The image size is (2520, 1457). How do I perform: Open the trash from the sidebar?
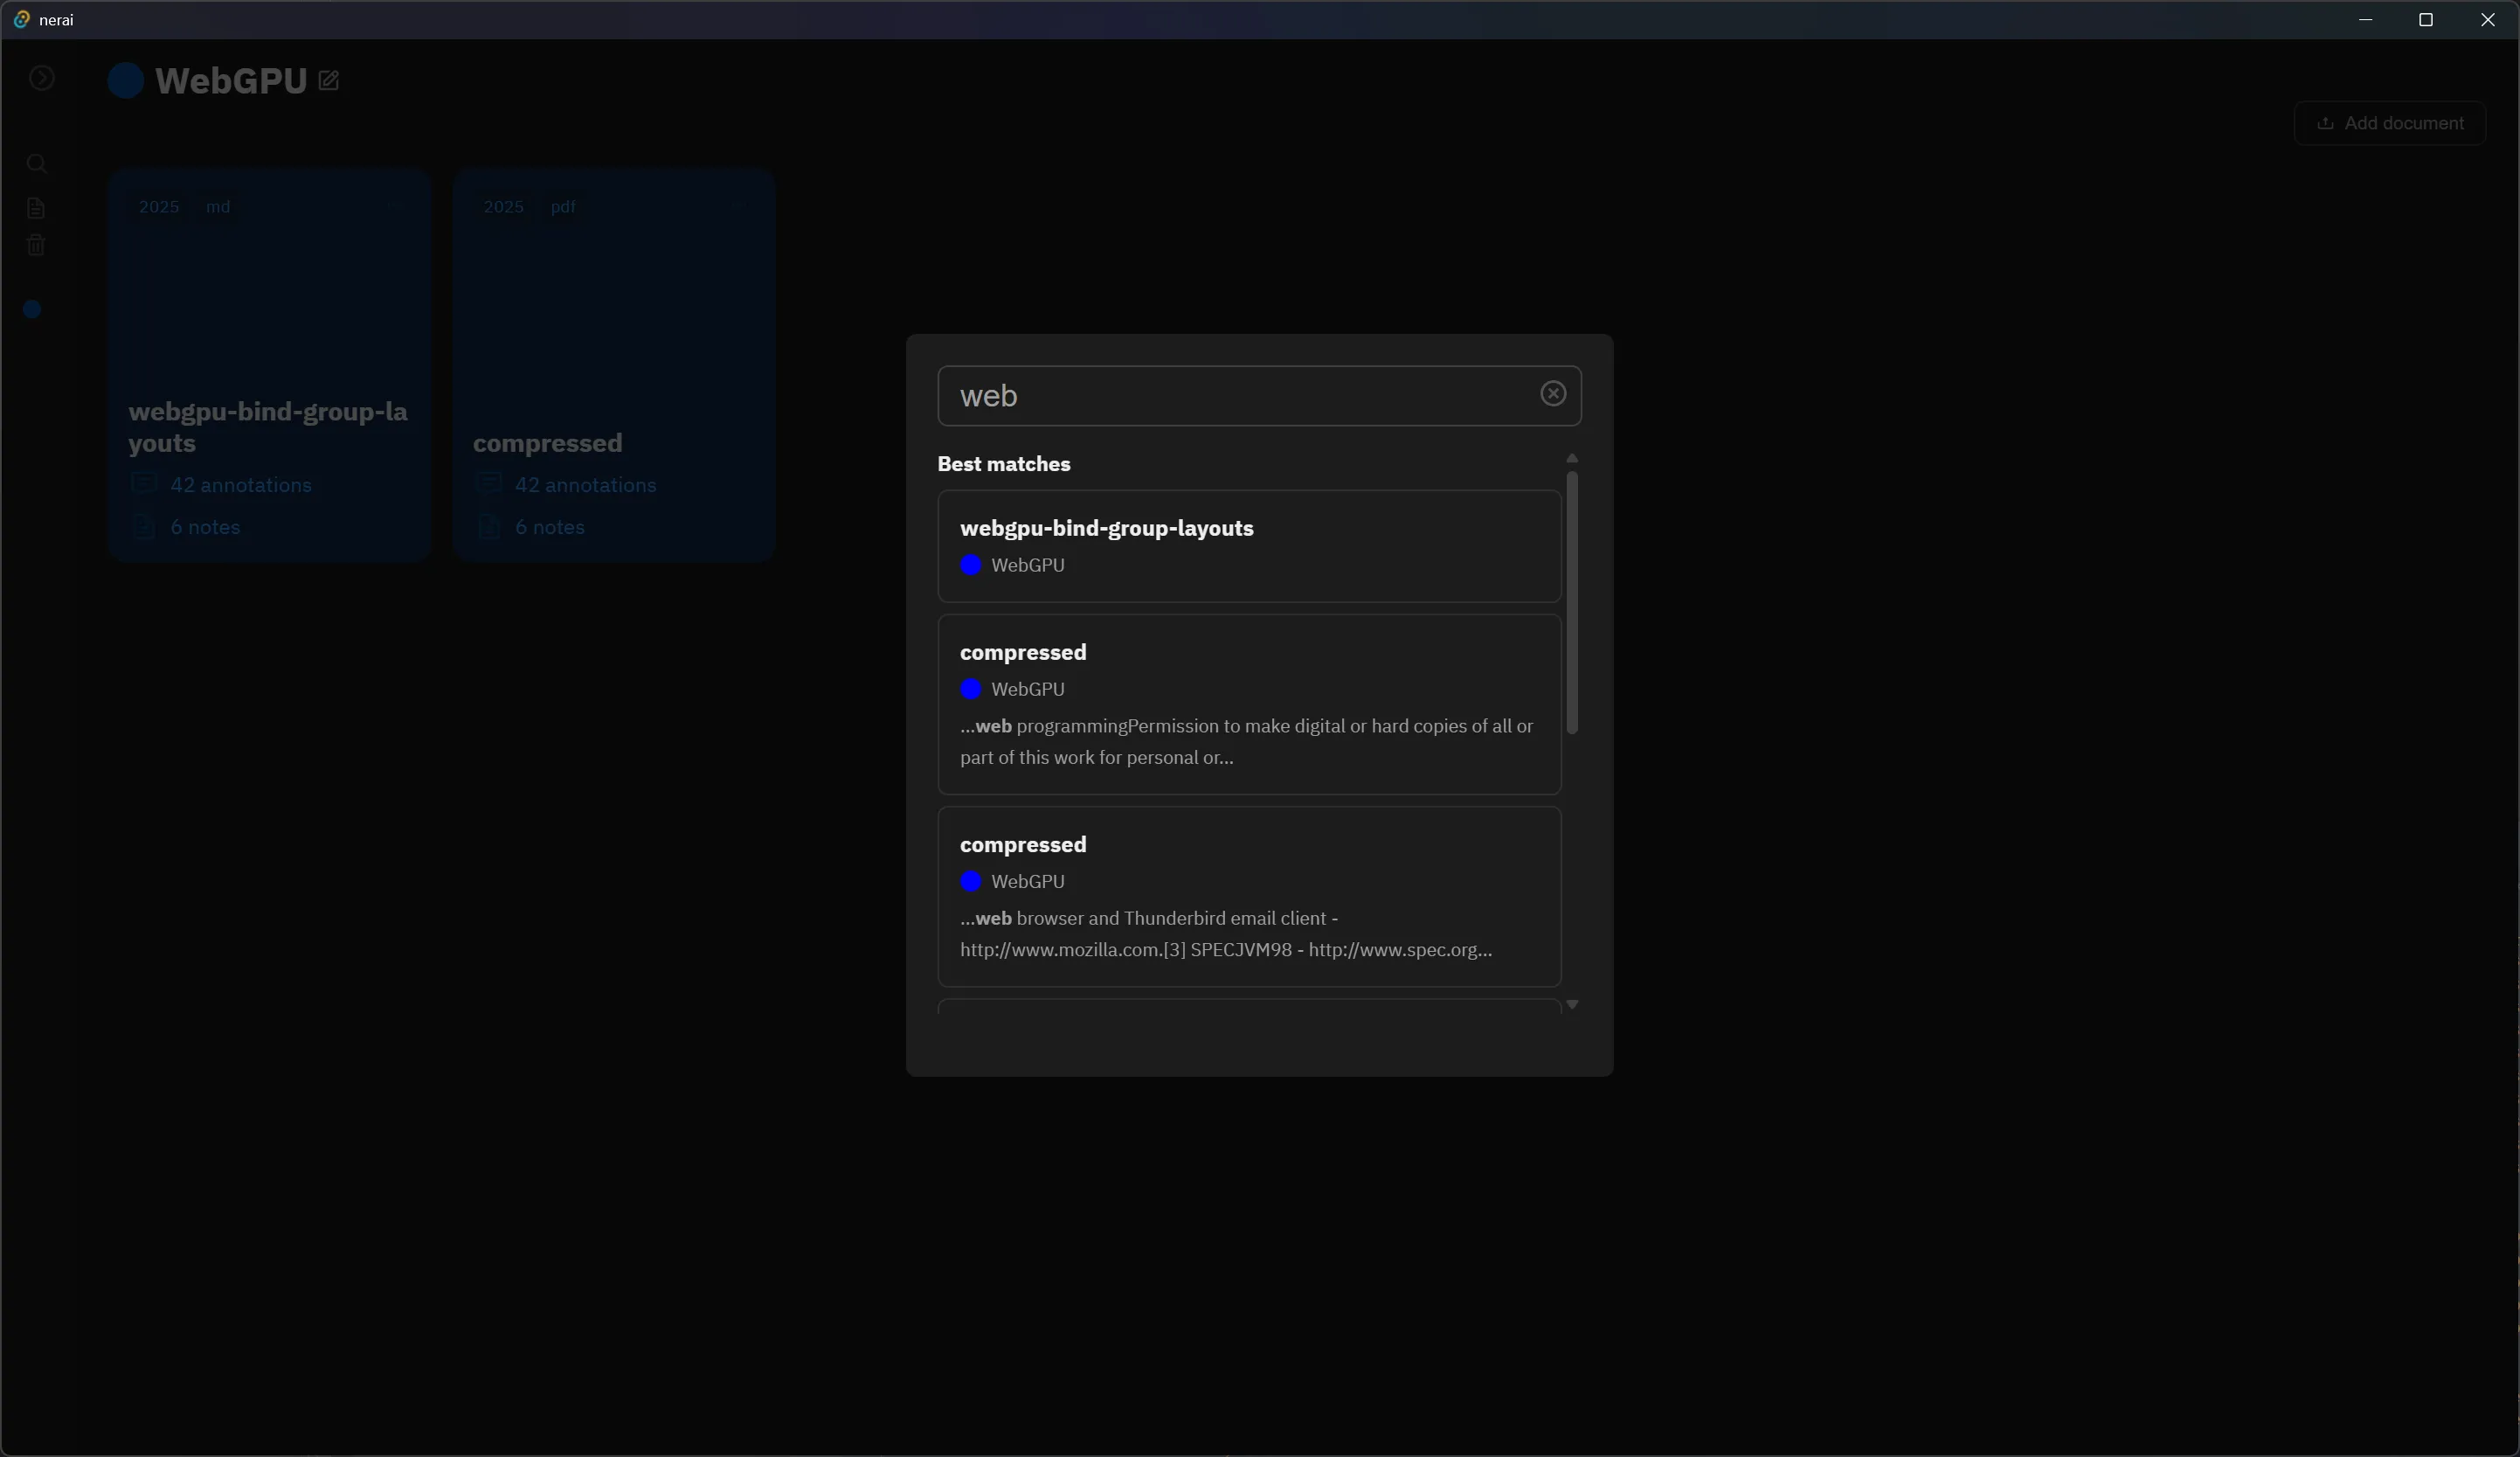pos(37,246)
